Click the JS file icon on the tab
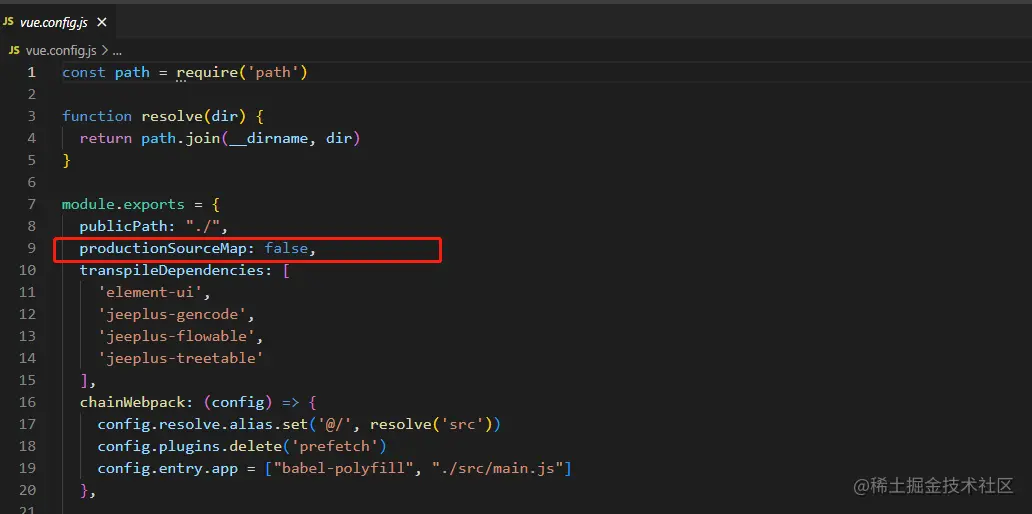 7,22
